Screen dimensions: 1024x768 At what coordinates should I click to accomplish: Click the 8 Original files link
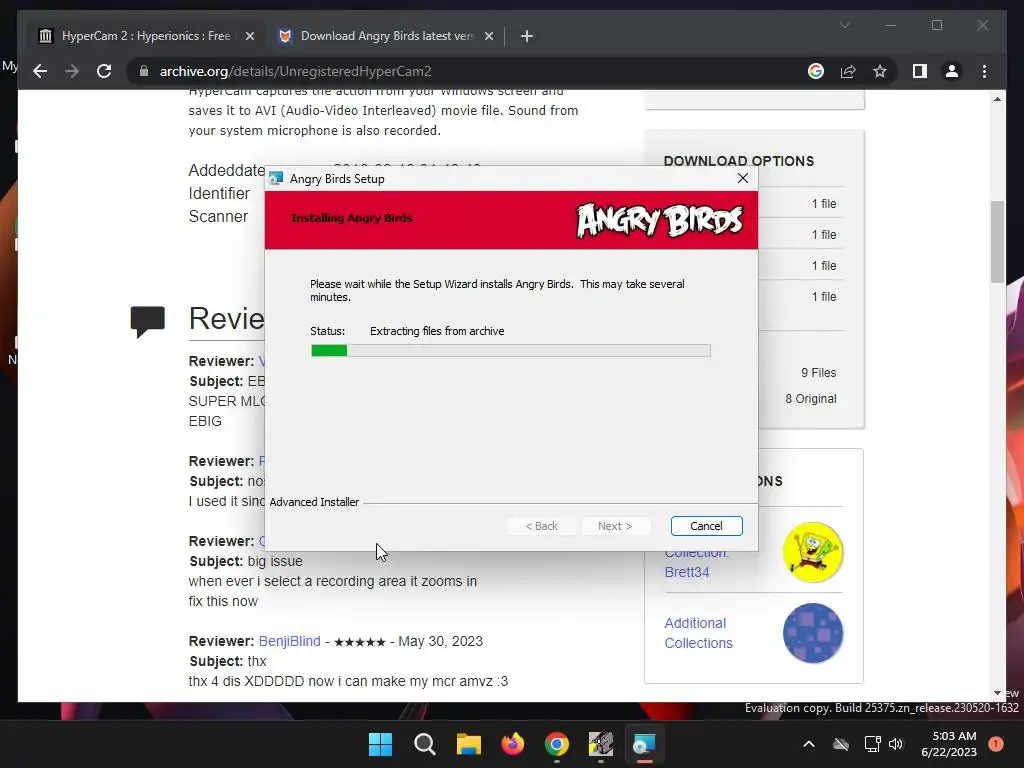810,399
